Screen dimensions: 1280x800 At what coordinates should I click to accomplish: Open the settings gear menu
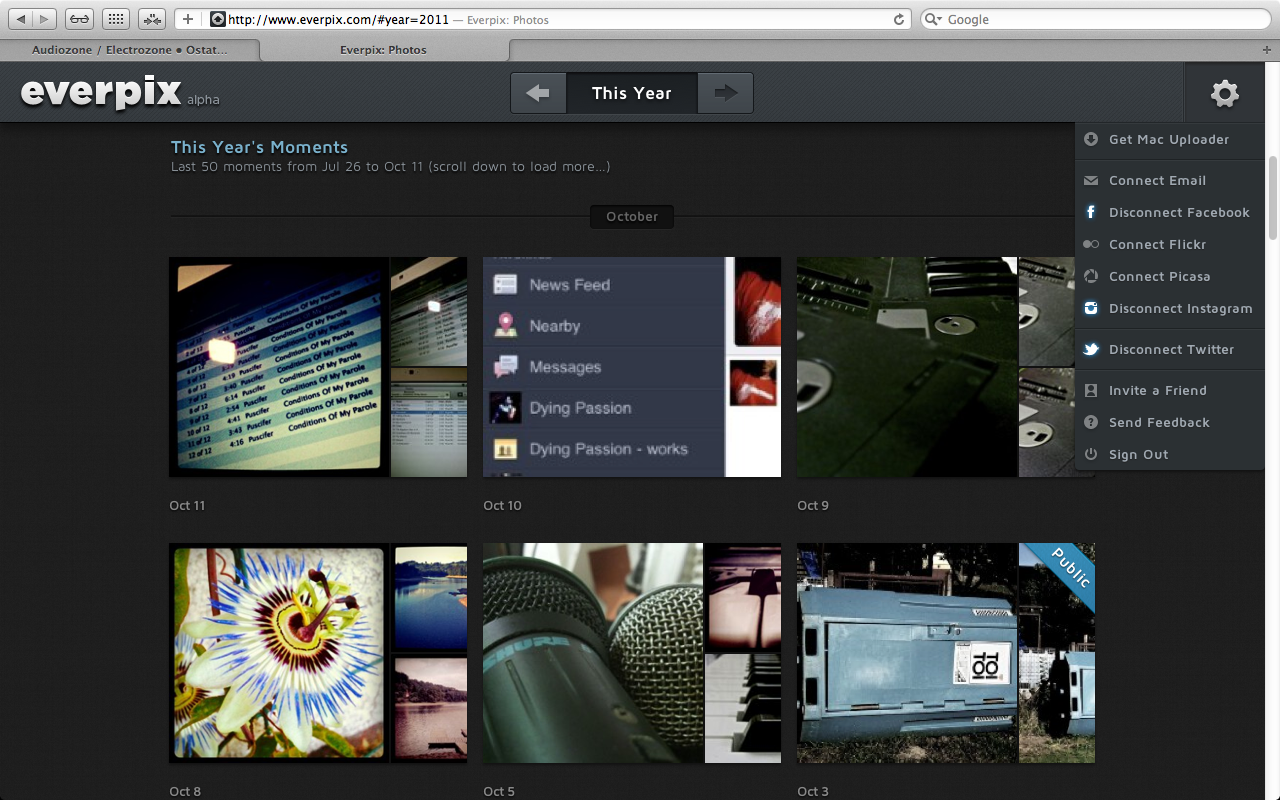tap(1224, 93)
